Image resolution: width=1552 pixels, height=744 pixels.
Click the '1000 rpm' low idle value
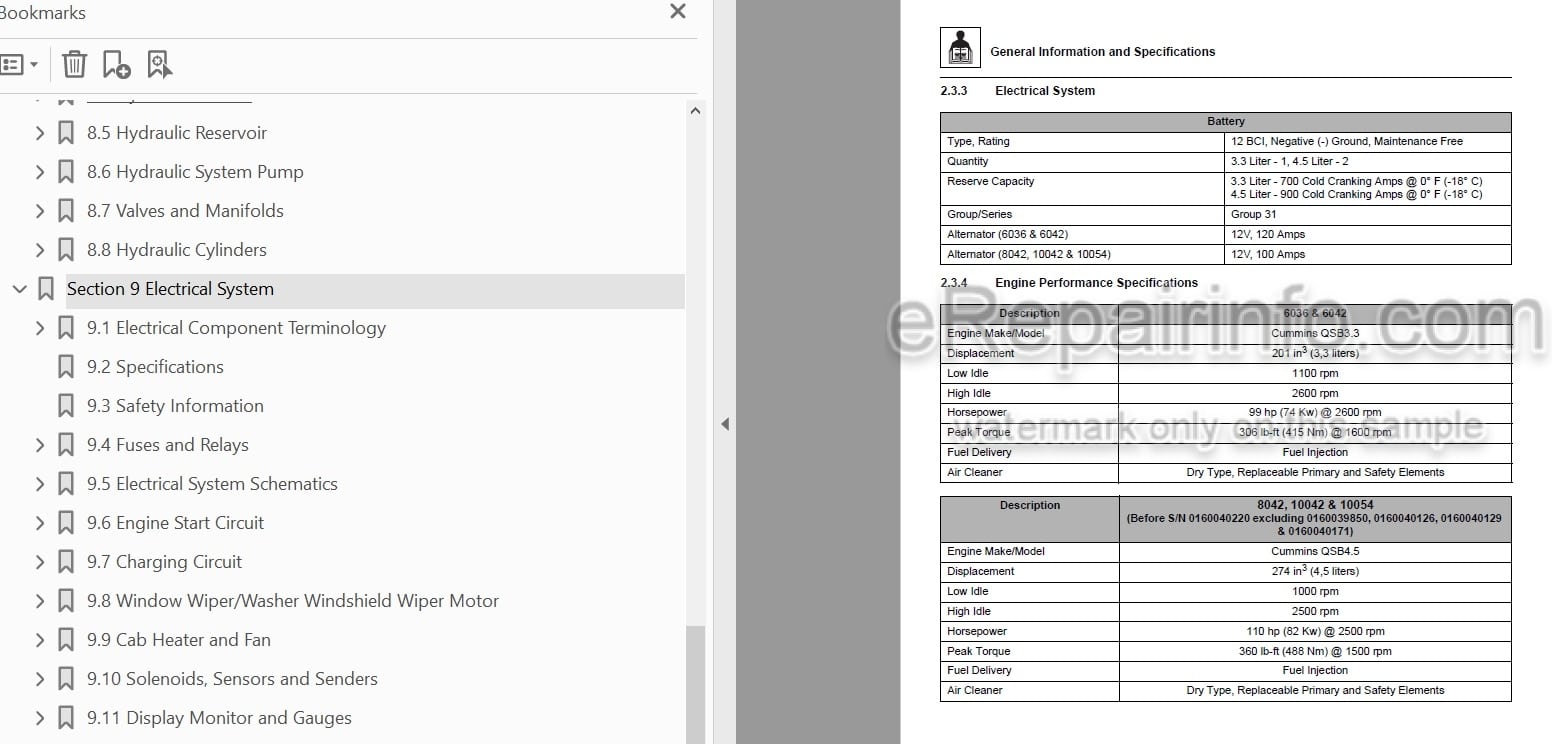pyautogui.click(x=1315, y=591)
